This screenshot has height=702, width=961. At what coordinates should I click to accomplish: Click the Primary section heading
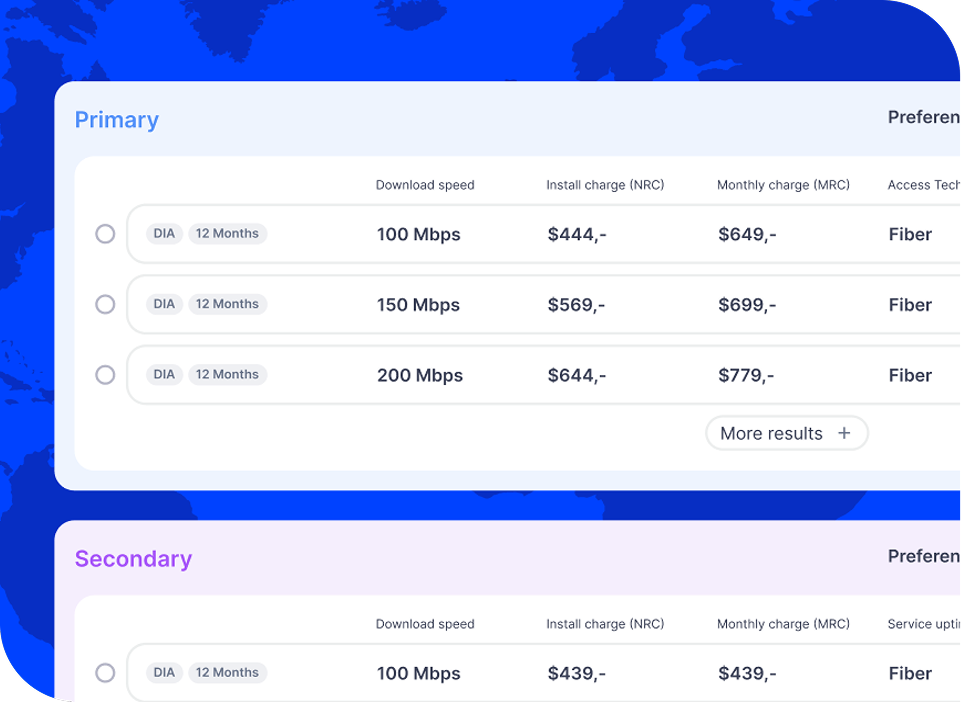point(116,120)
